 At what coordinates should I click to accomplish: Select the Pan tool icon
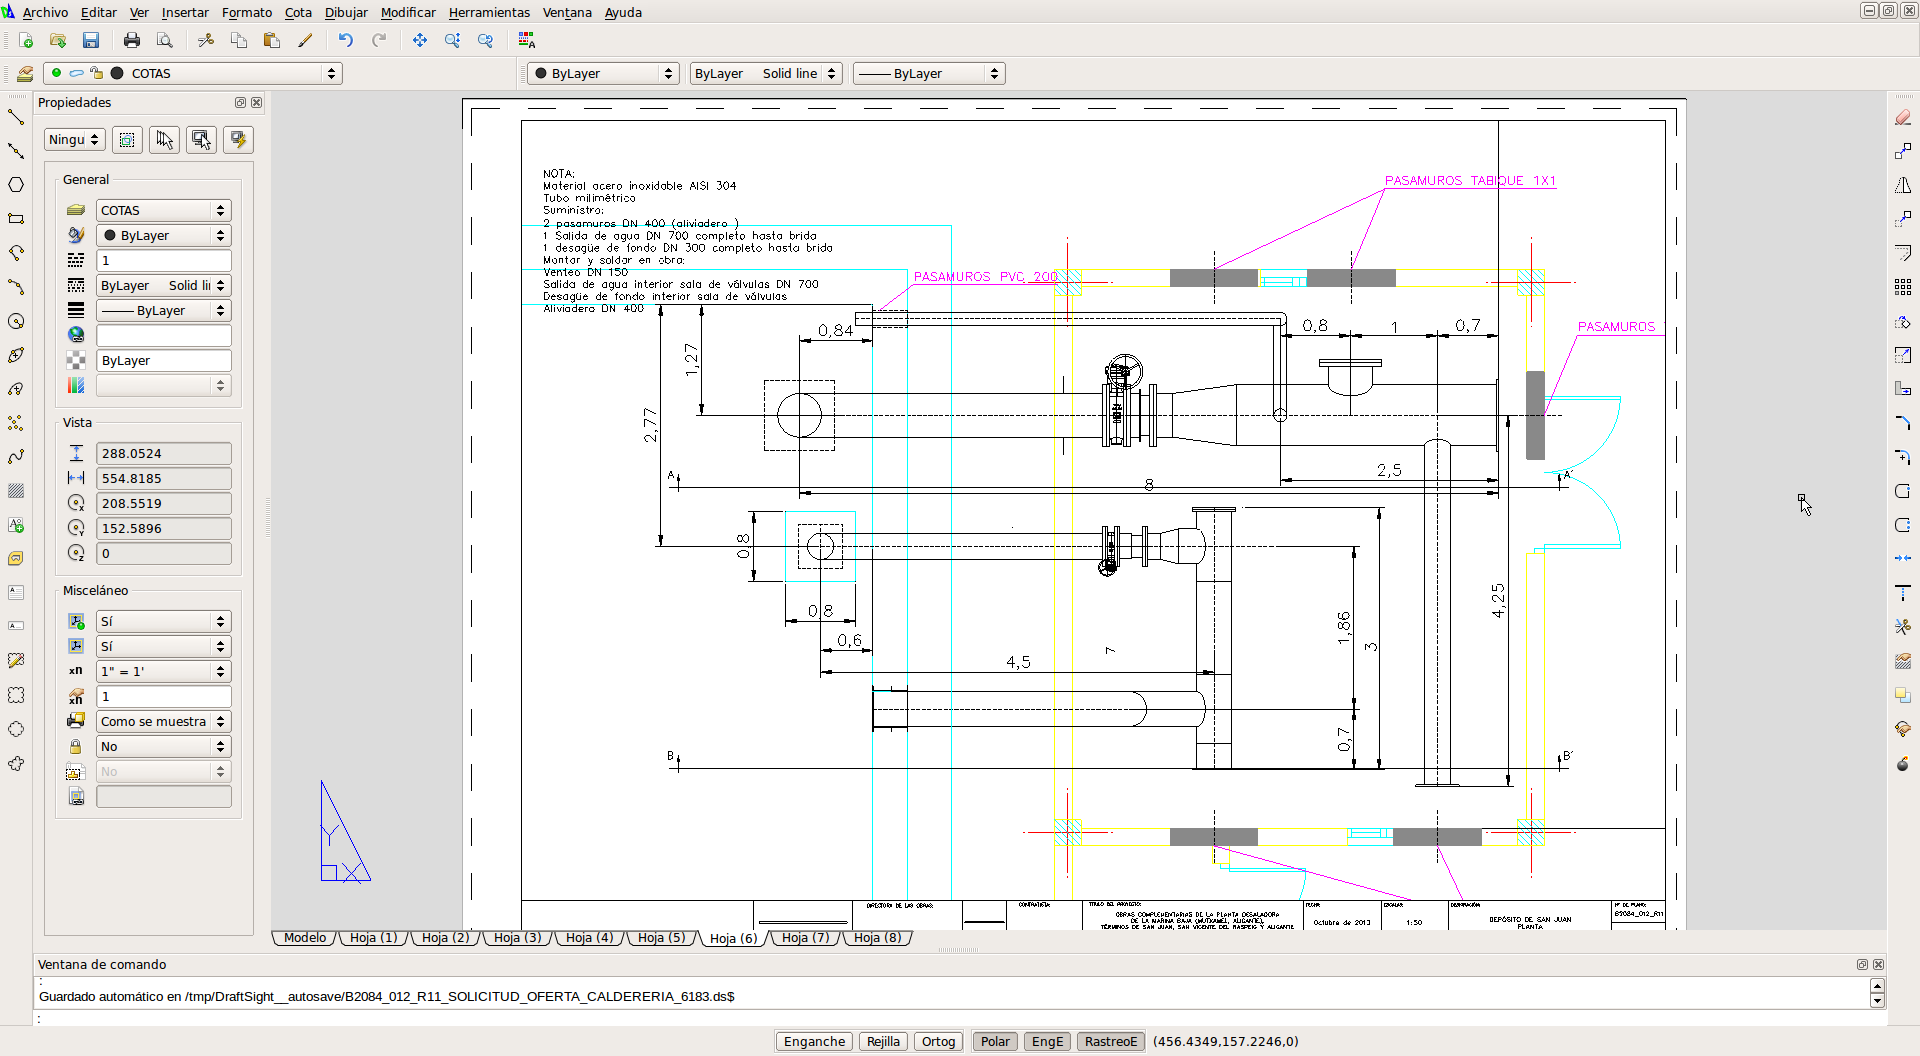coord(420,40)
